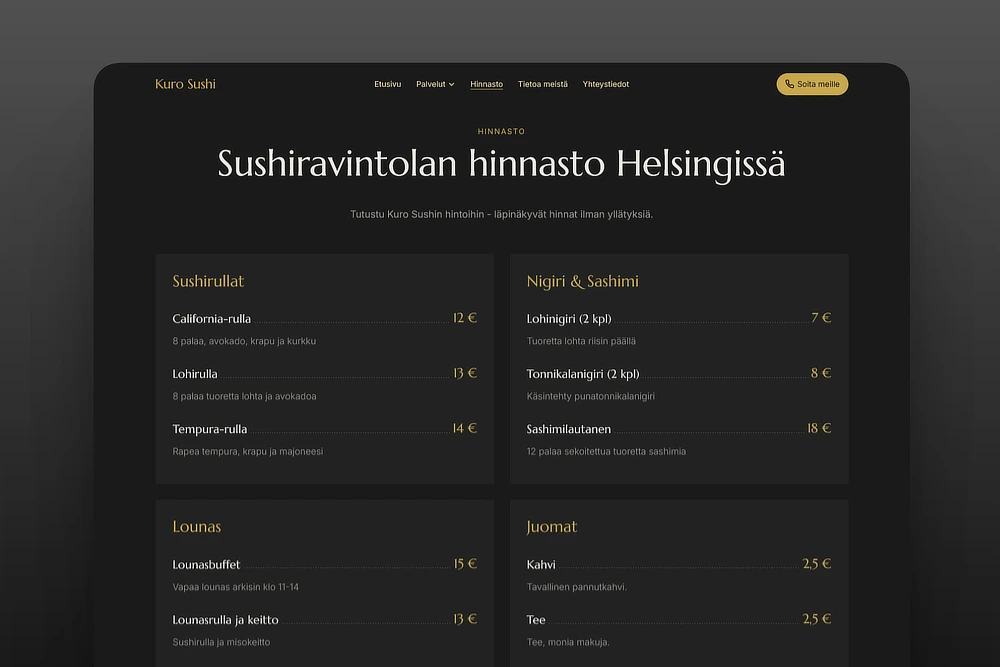Open Tietoa meistä page

point(542,84)
